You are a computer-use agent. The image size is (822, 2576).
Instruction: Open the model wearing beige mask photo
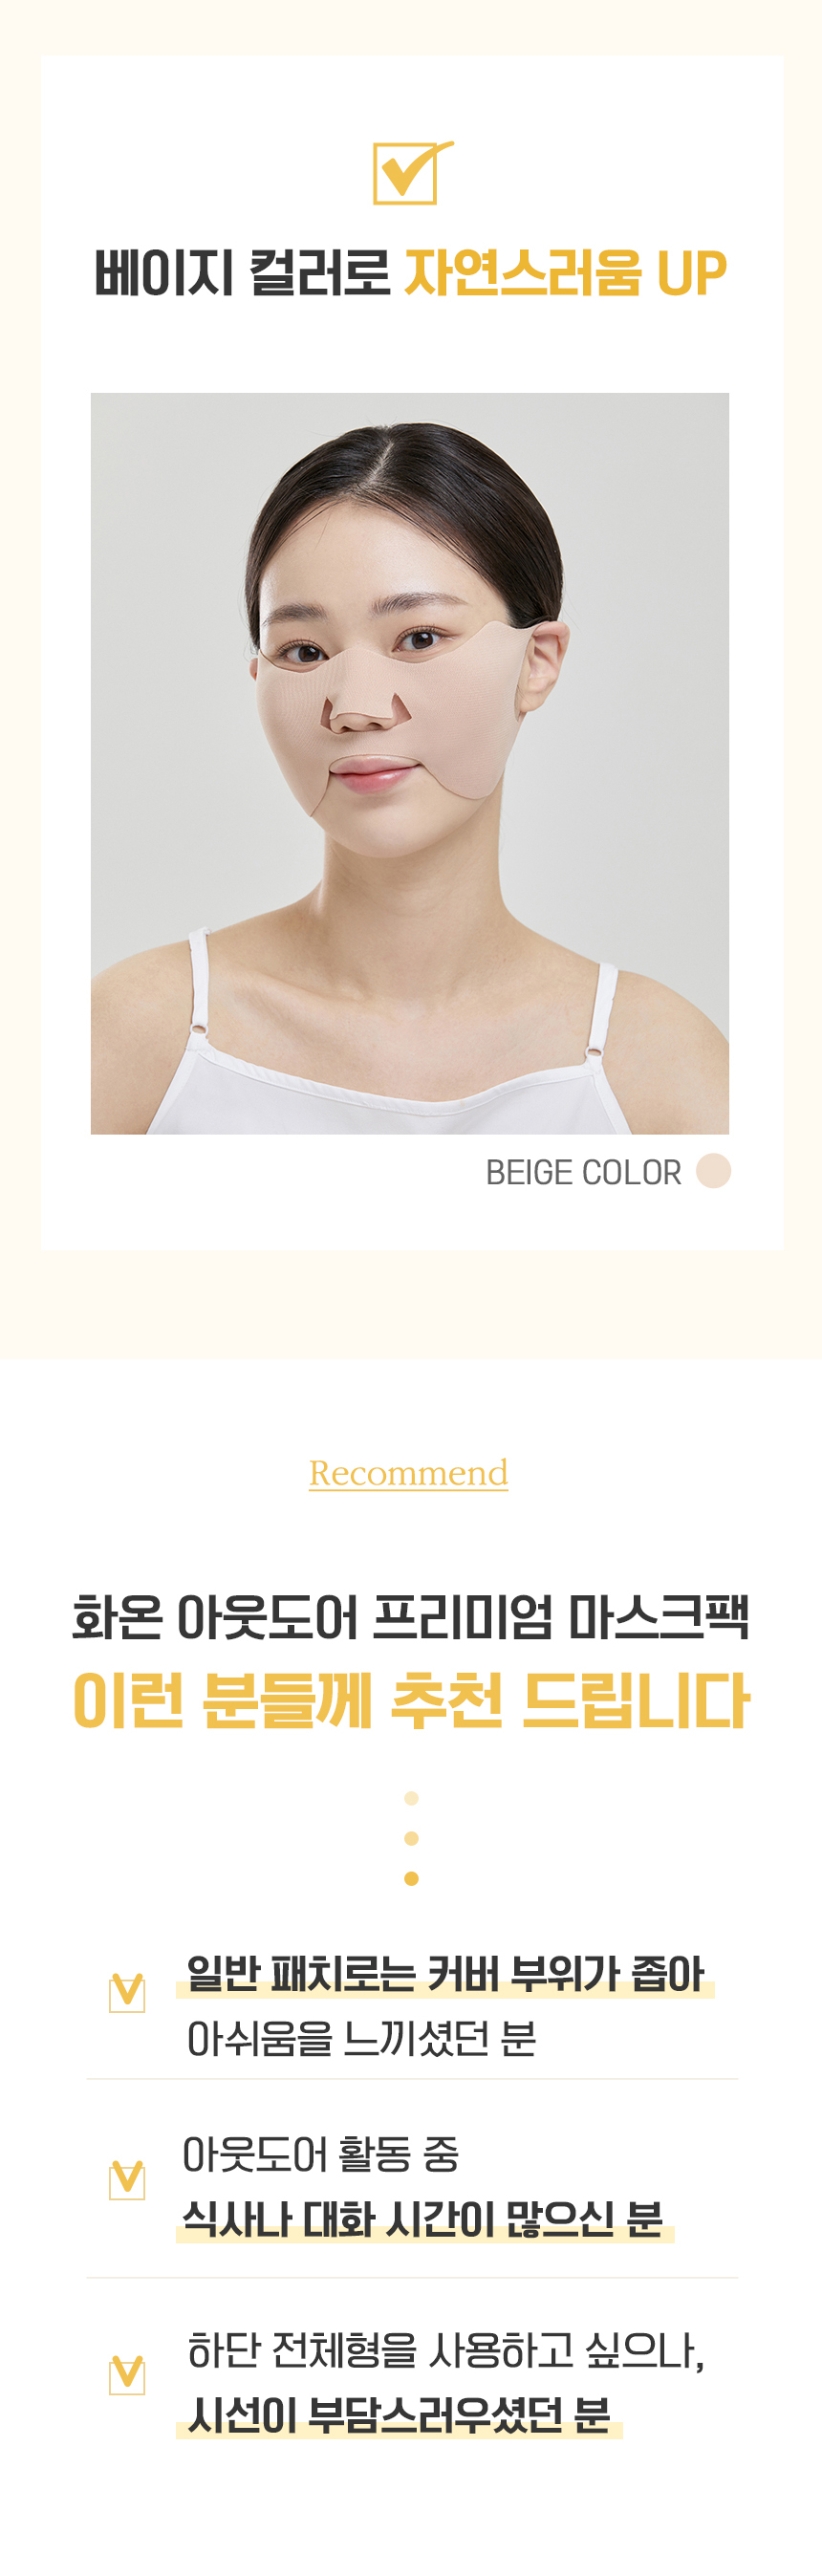point(410,763)
